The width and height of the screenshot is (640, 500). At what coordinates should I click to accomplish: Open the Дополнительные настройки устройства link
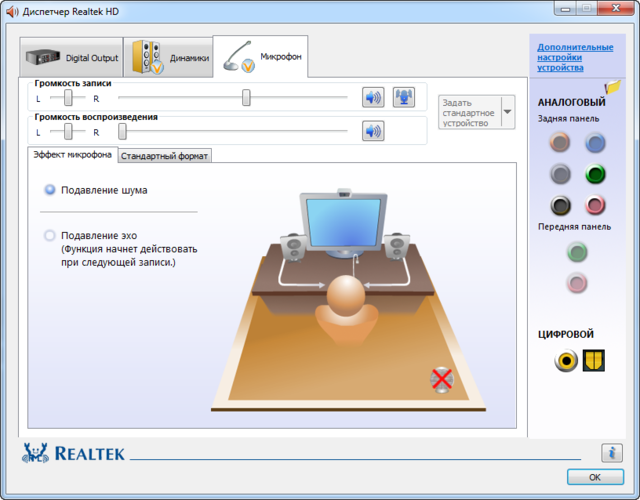pos(574,57)
